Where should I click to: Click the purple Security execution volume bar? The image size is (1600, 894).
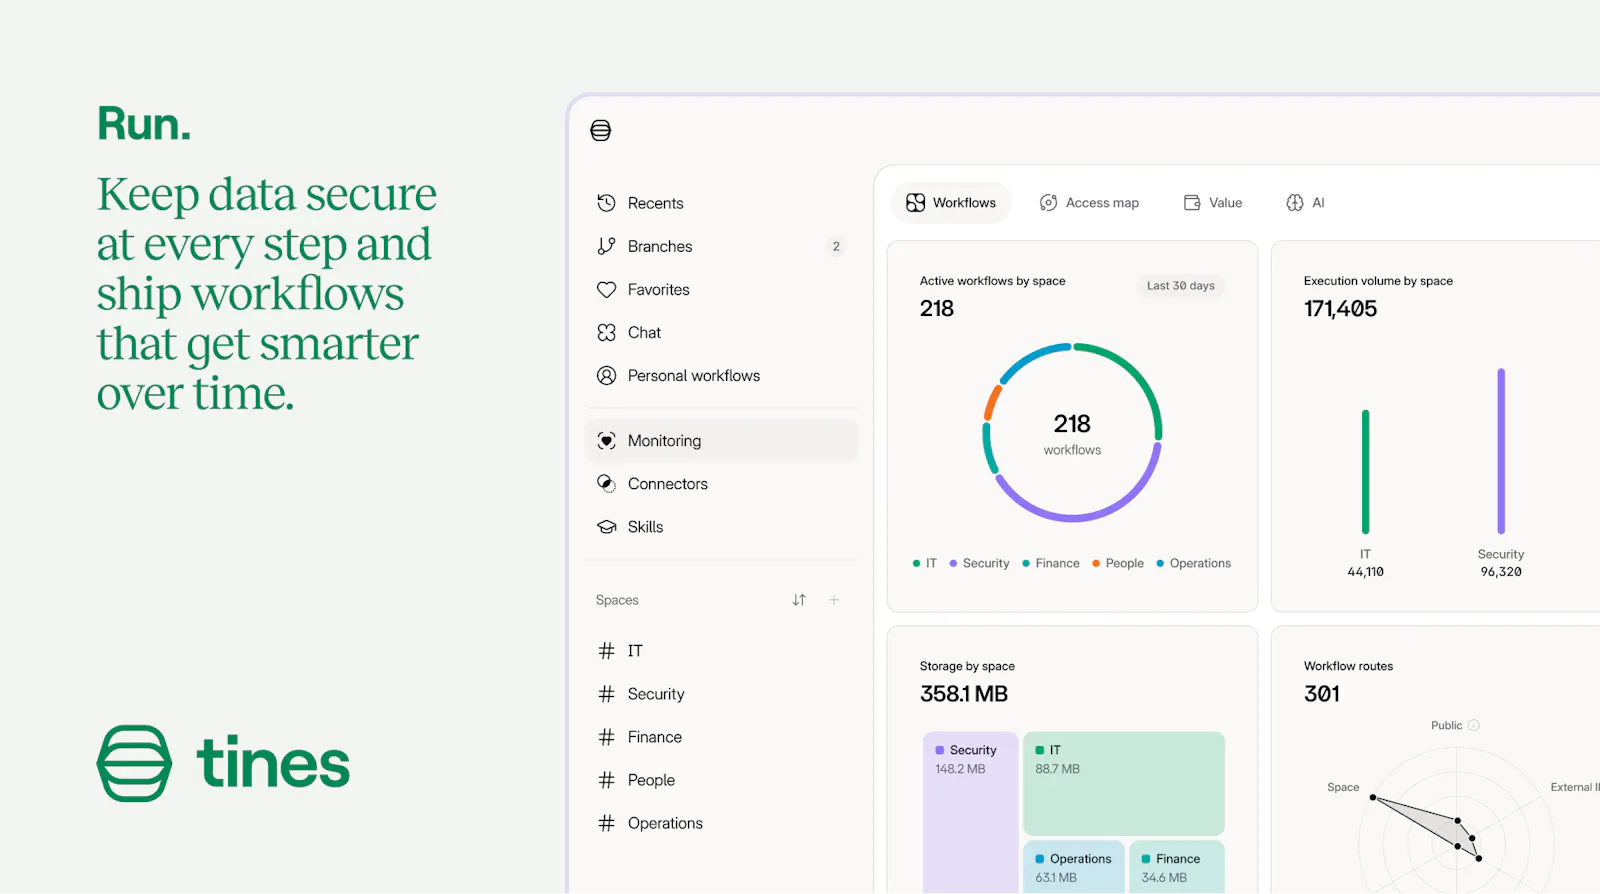(1501, 451)
